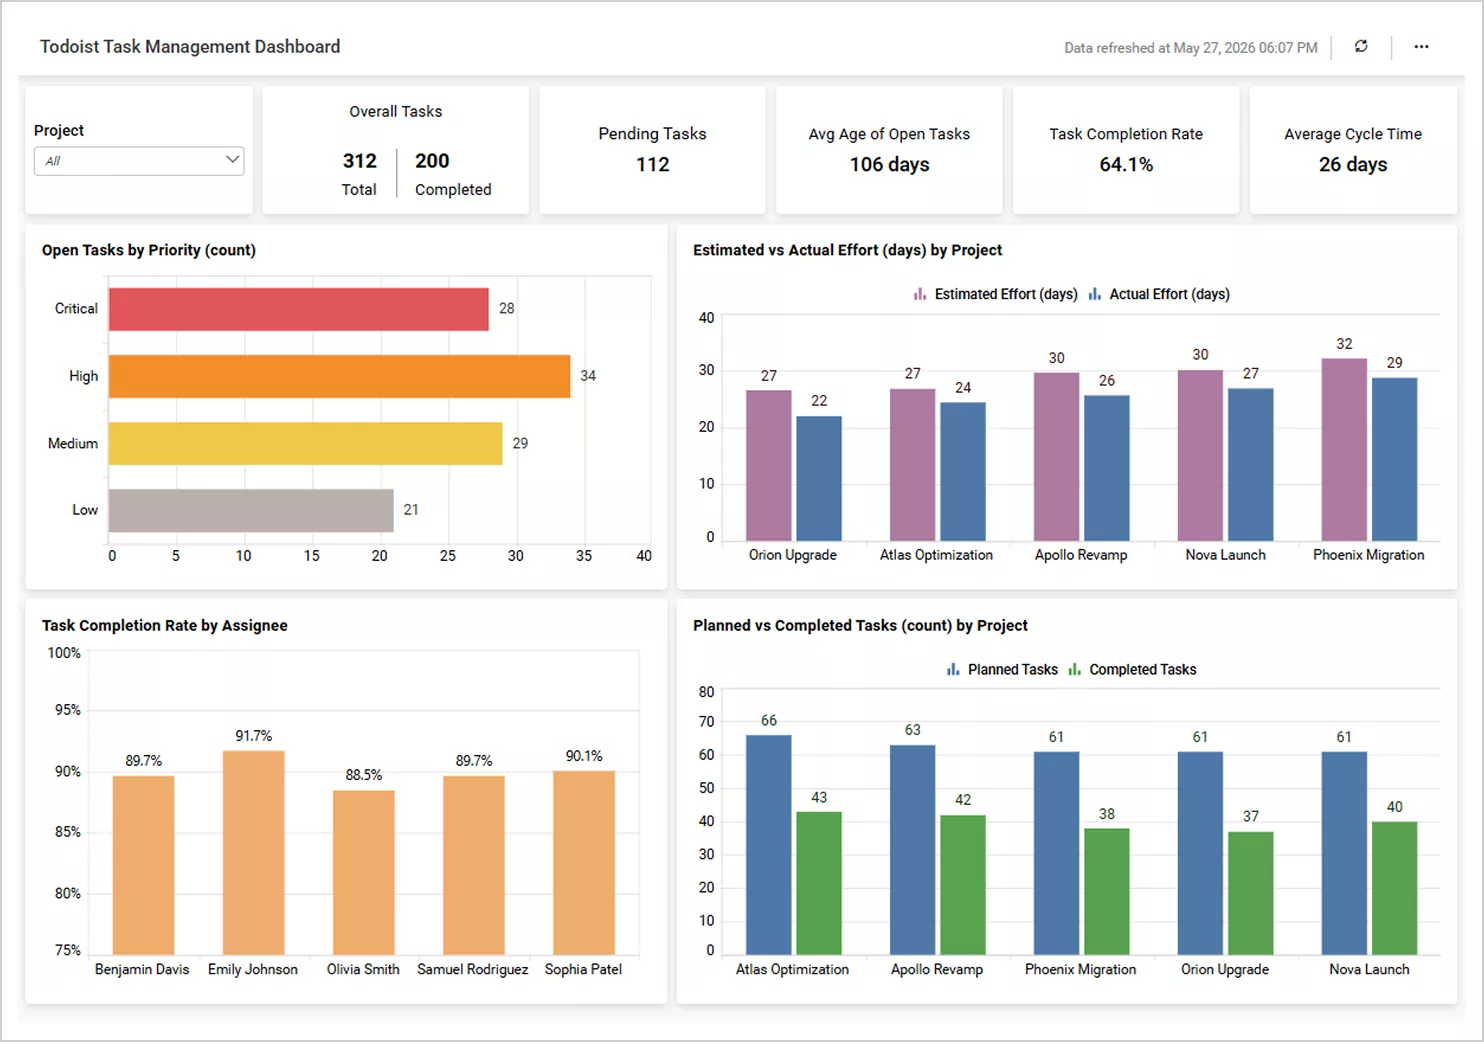Click the Open Tasks by Priority chart title
This screenshot has height=1042, width=1484.
pyautogui.click(x=149, y=250)
